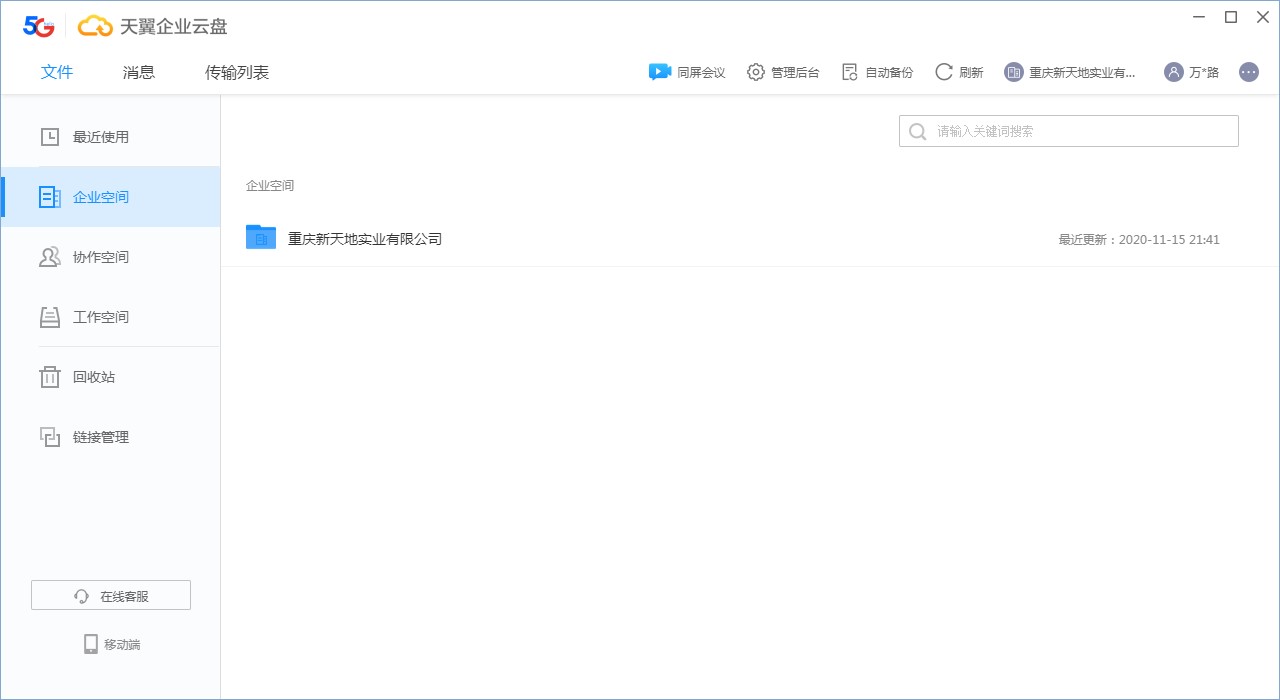Open the 重庆新天地实业有限公司 folder name

[x=365, y=239]
